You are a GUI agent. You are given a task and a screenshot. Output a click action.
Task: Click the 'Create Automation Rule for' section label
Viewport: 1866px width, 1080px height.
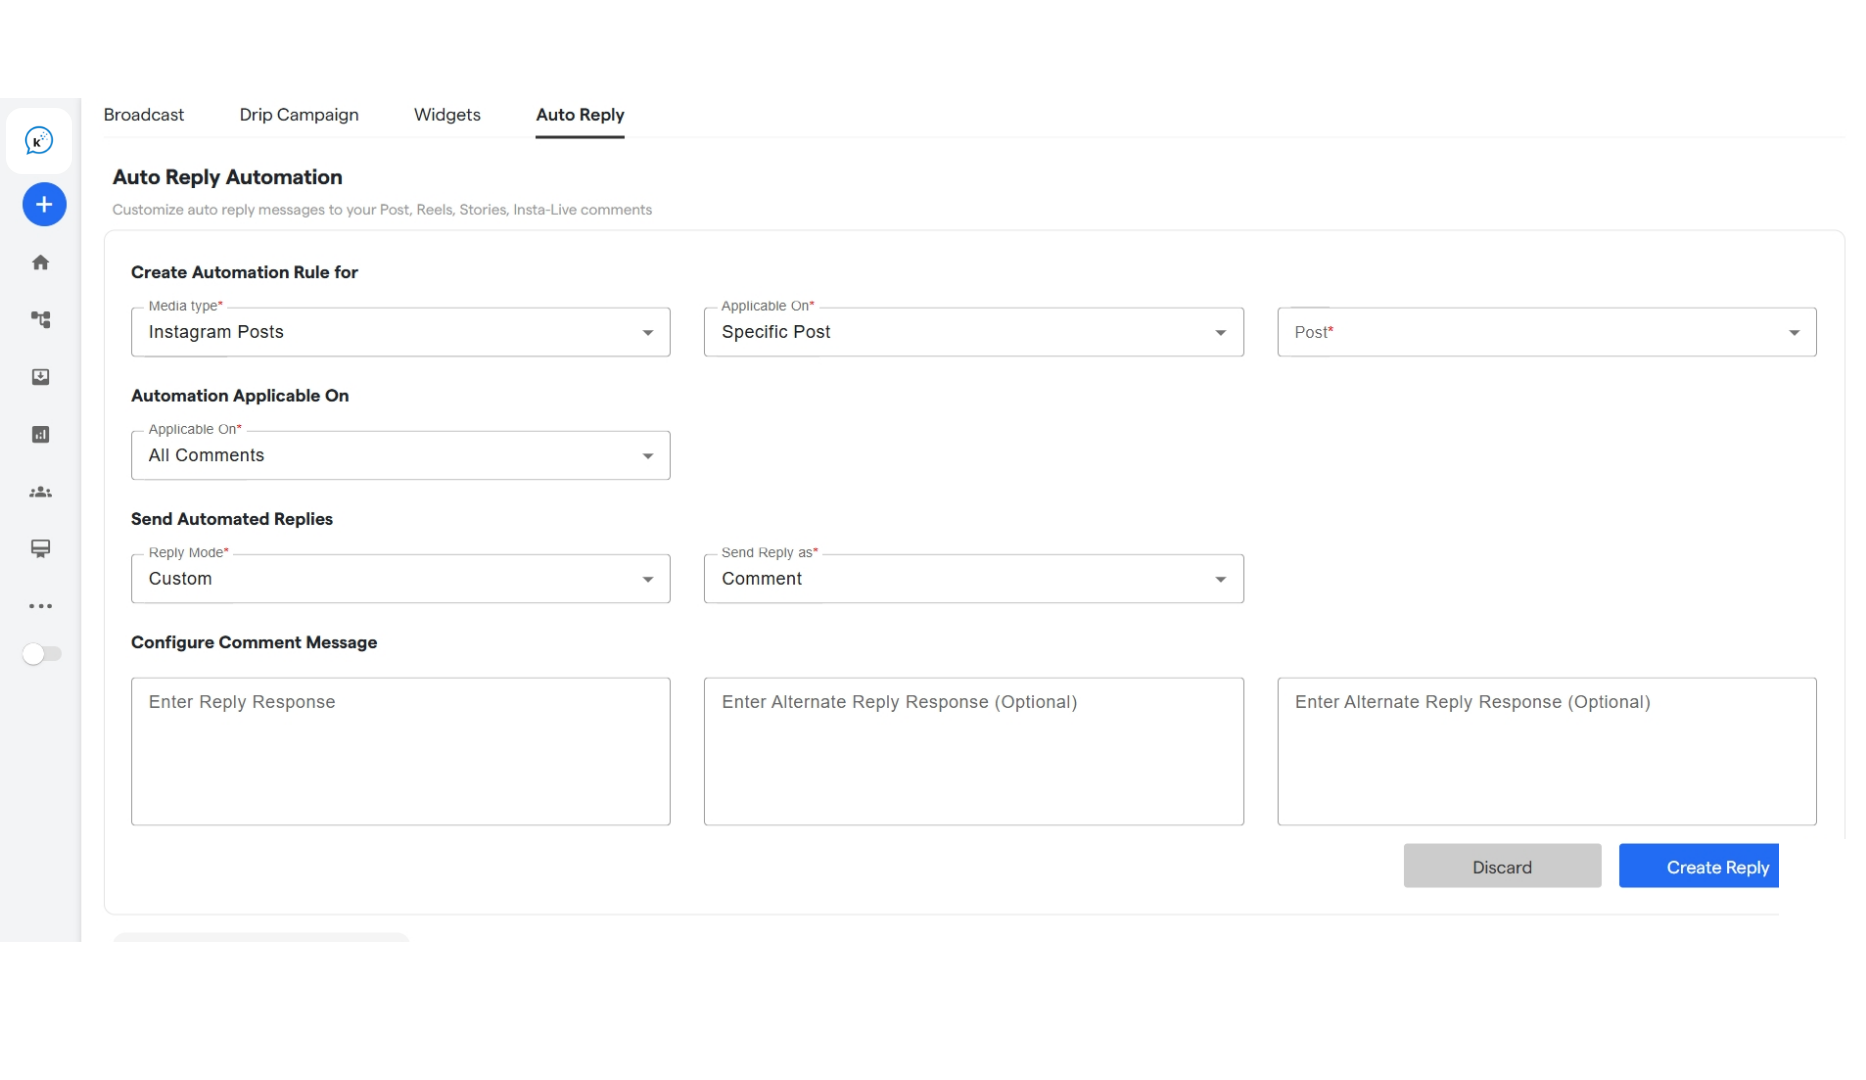tap(244, 272)
